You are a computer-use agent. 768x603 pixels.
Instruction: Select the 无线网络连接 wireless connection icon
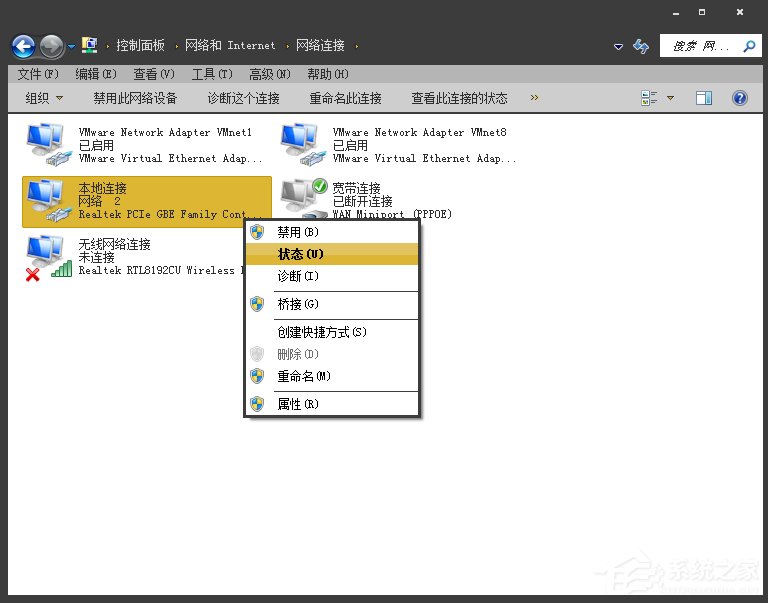pos(46,257)
